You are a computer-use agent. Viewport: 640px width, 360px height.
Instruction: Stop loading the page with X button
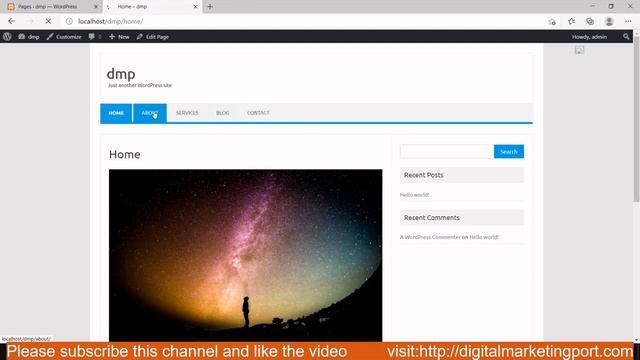[48, 21]
